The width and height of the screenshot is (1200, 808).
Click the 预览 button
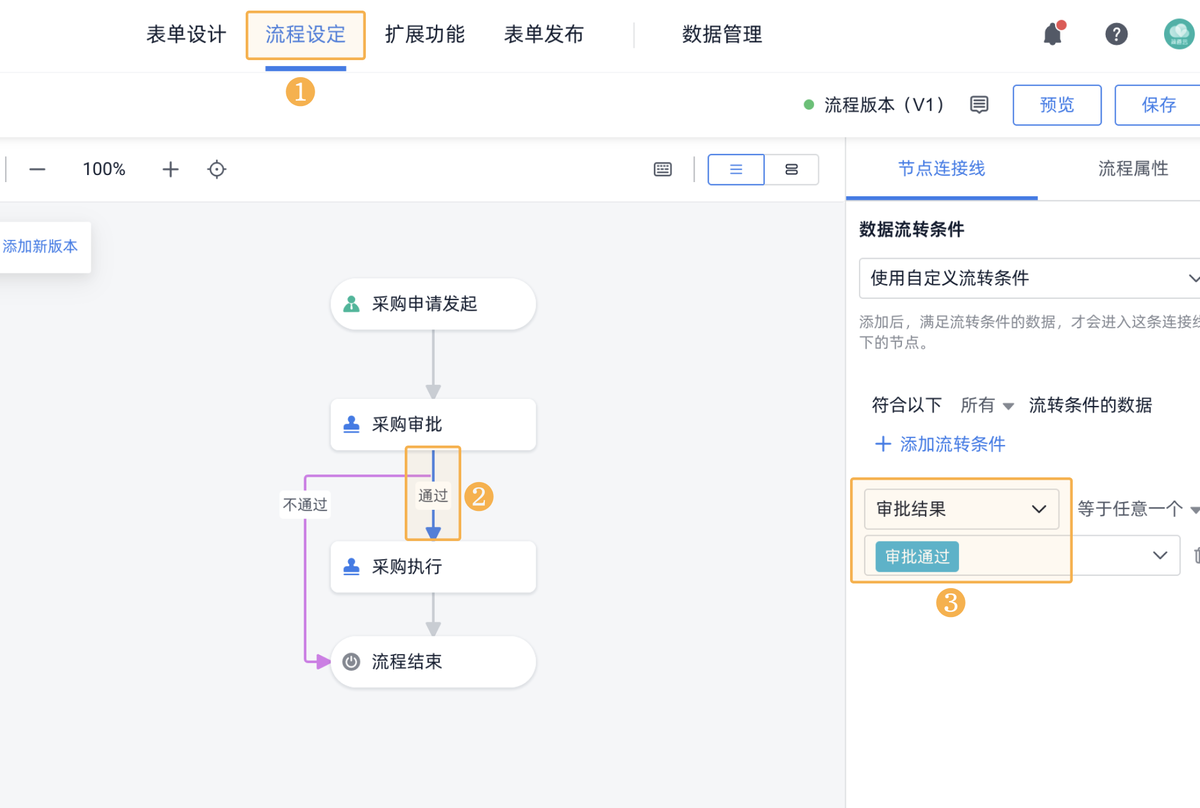(x=1057, y=105)
